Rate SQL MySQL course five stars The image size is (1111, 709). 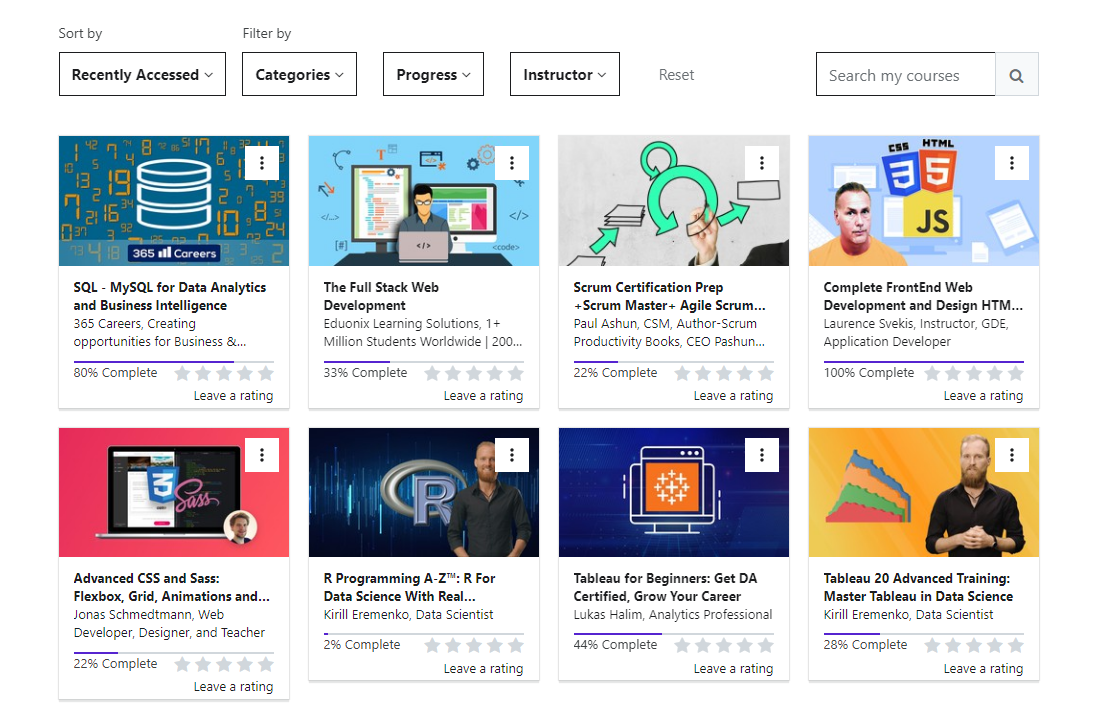(266, 373)
